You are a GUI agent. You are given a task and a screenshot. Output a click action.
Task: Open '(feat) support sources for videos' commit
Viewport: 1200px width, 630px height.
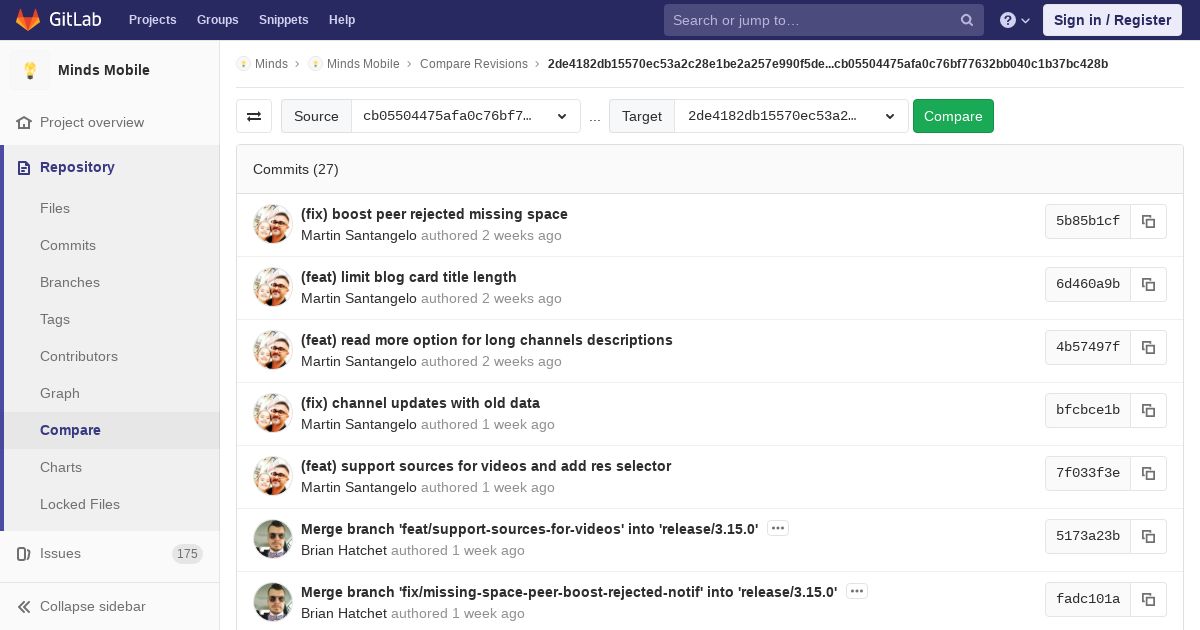486,466
